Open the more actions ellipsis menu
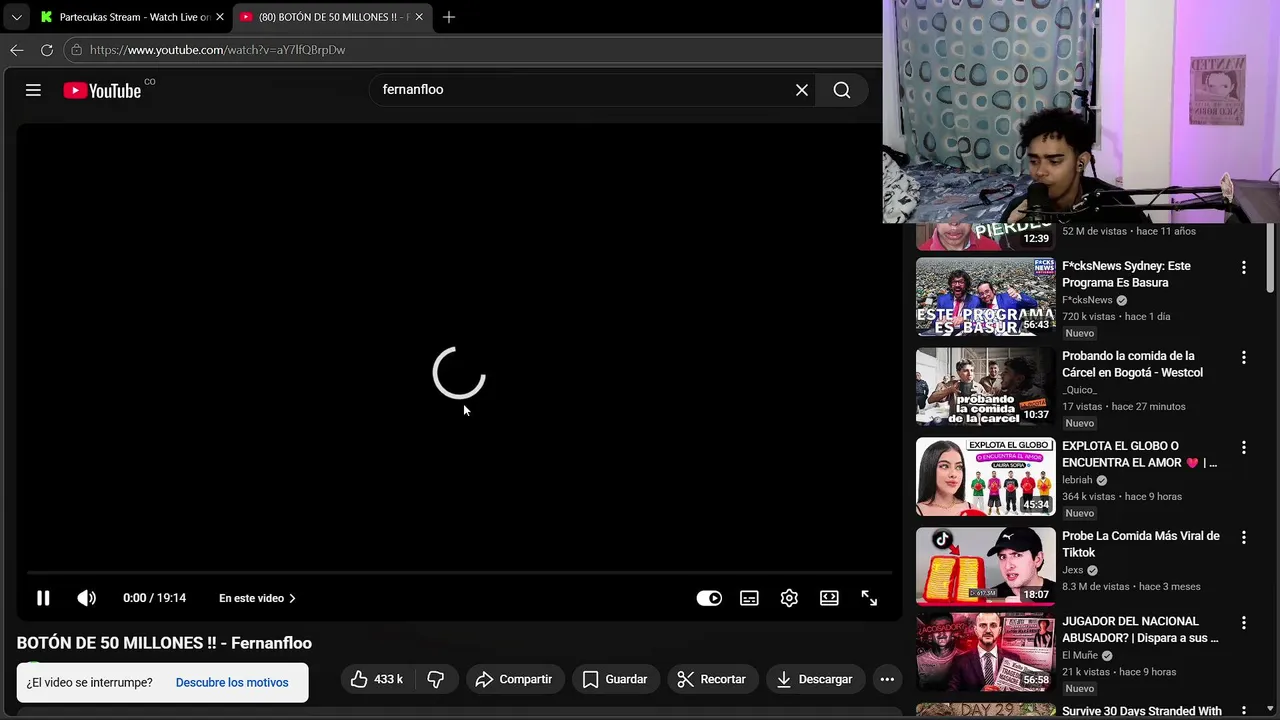 coord(887,679)
